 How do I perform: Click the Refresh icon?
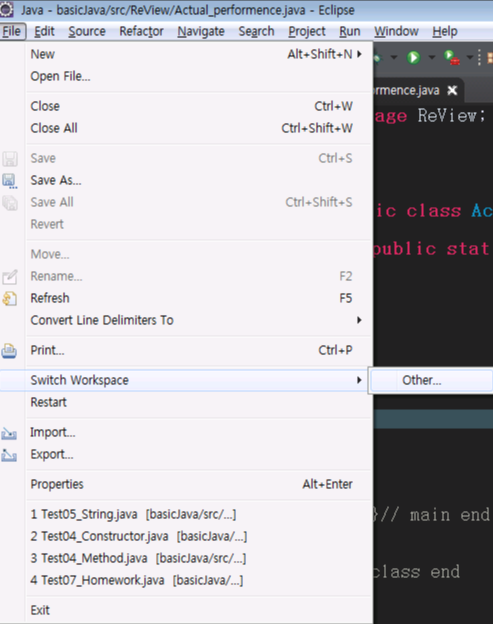pyautogui.click(x=10, y=298)
